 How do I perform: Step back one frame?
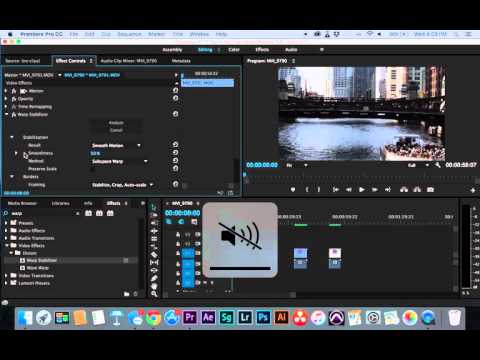[349, 190]
